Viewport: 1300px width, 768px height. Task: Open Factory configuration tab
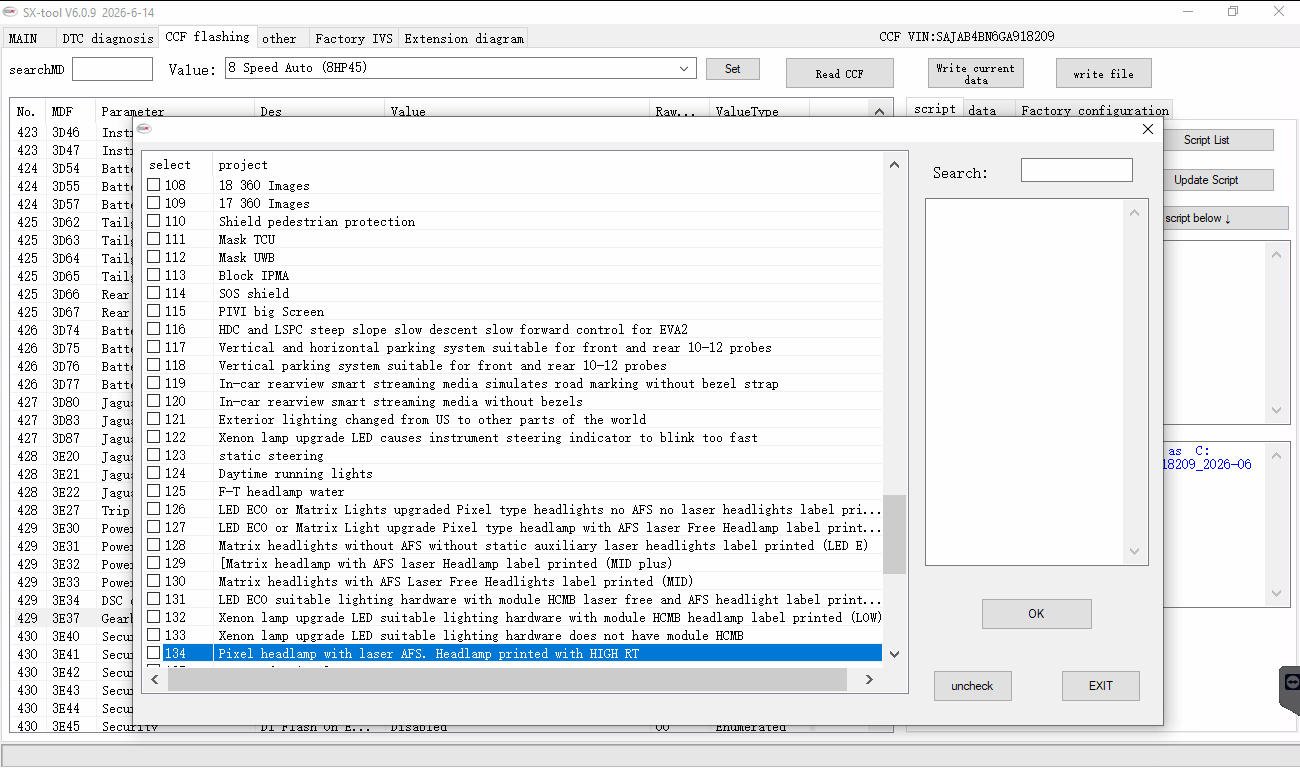pyautogui.click(x=1094, y=110)
